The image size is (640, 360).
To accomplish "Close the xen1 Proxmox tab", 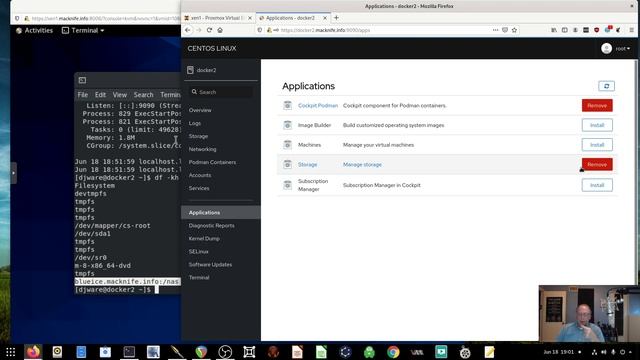I will pyautogui.click(x=250, y=18).
